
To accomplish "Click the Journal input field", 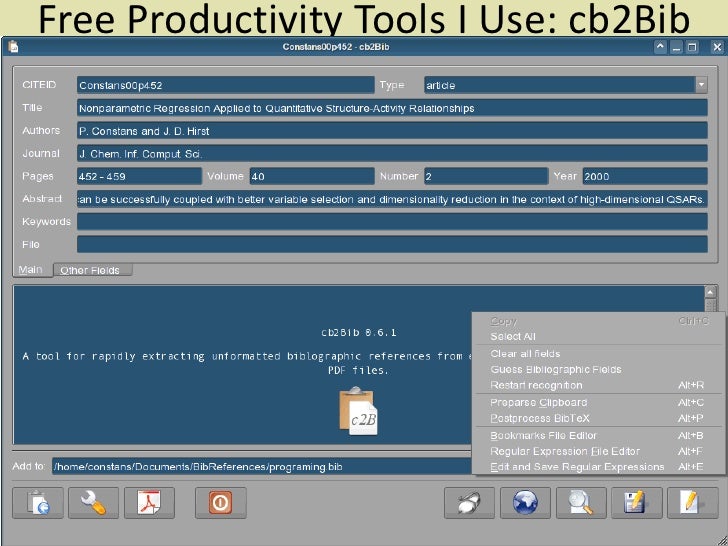I will click(x=392, y=154).
